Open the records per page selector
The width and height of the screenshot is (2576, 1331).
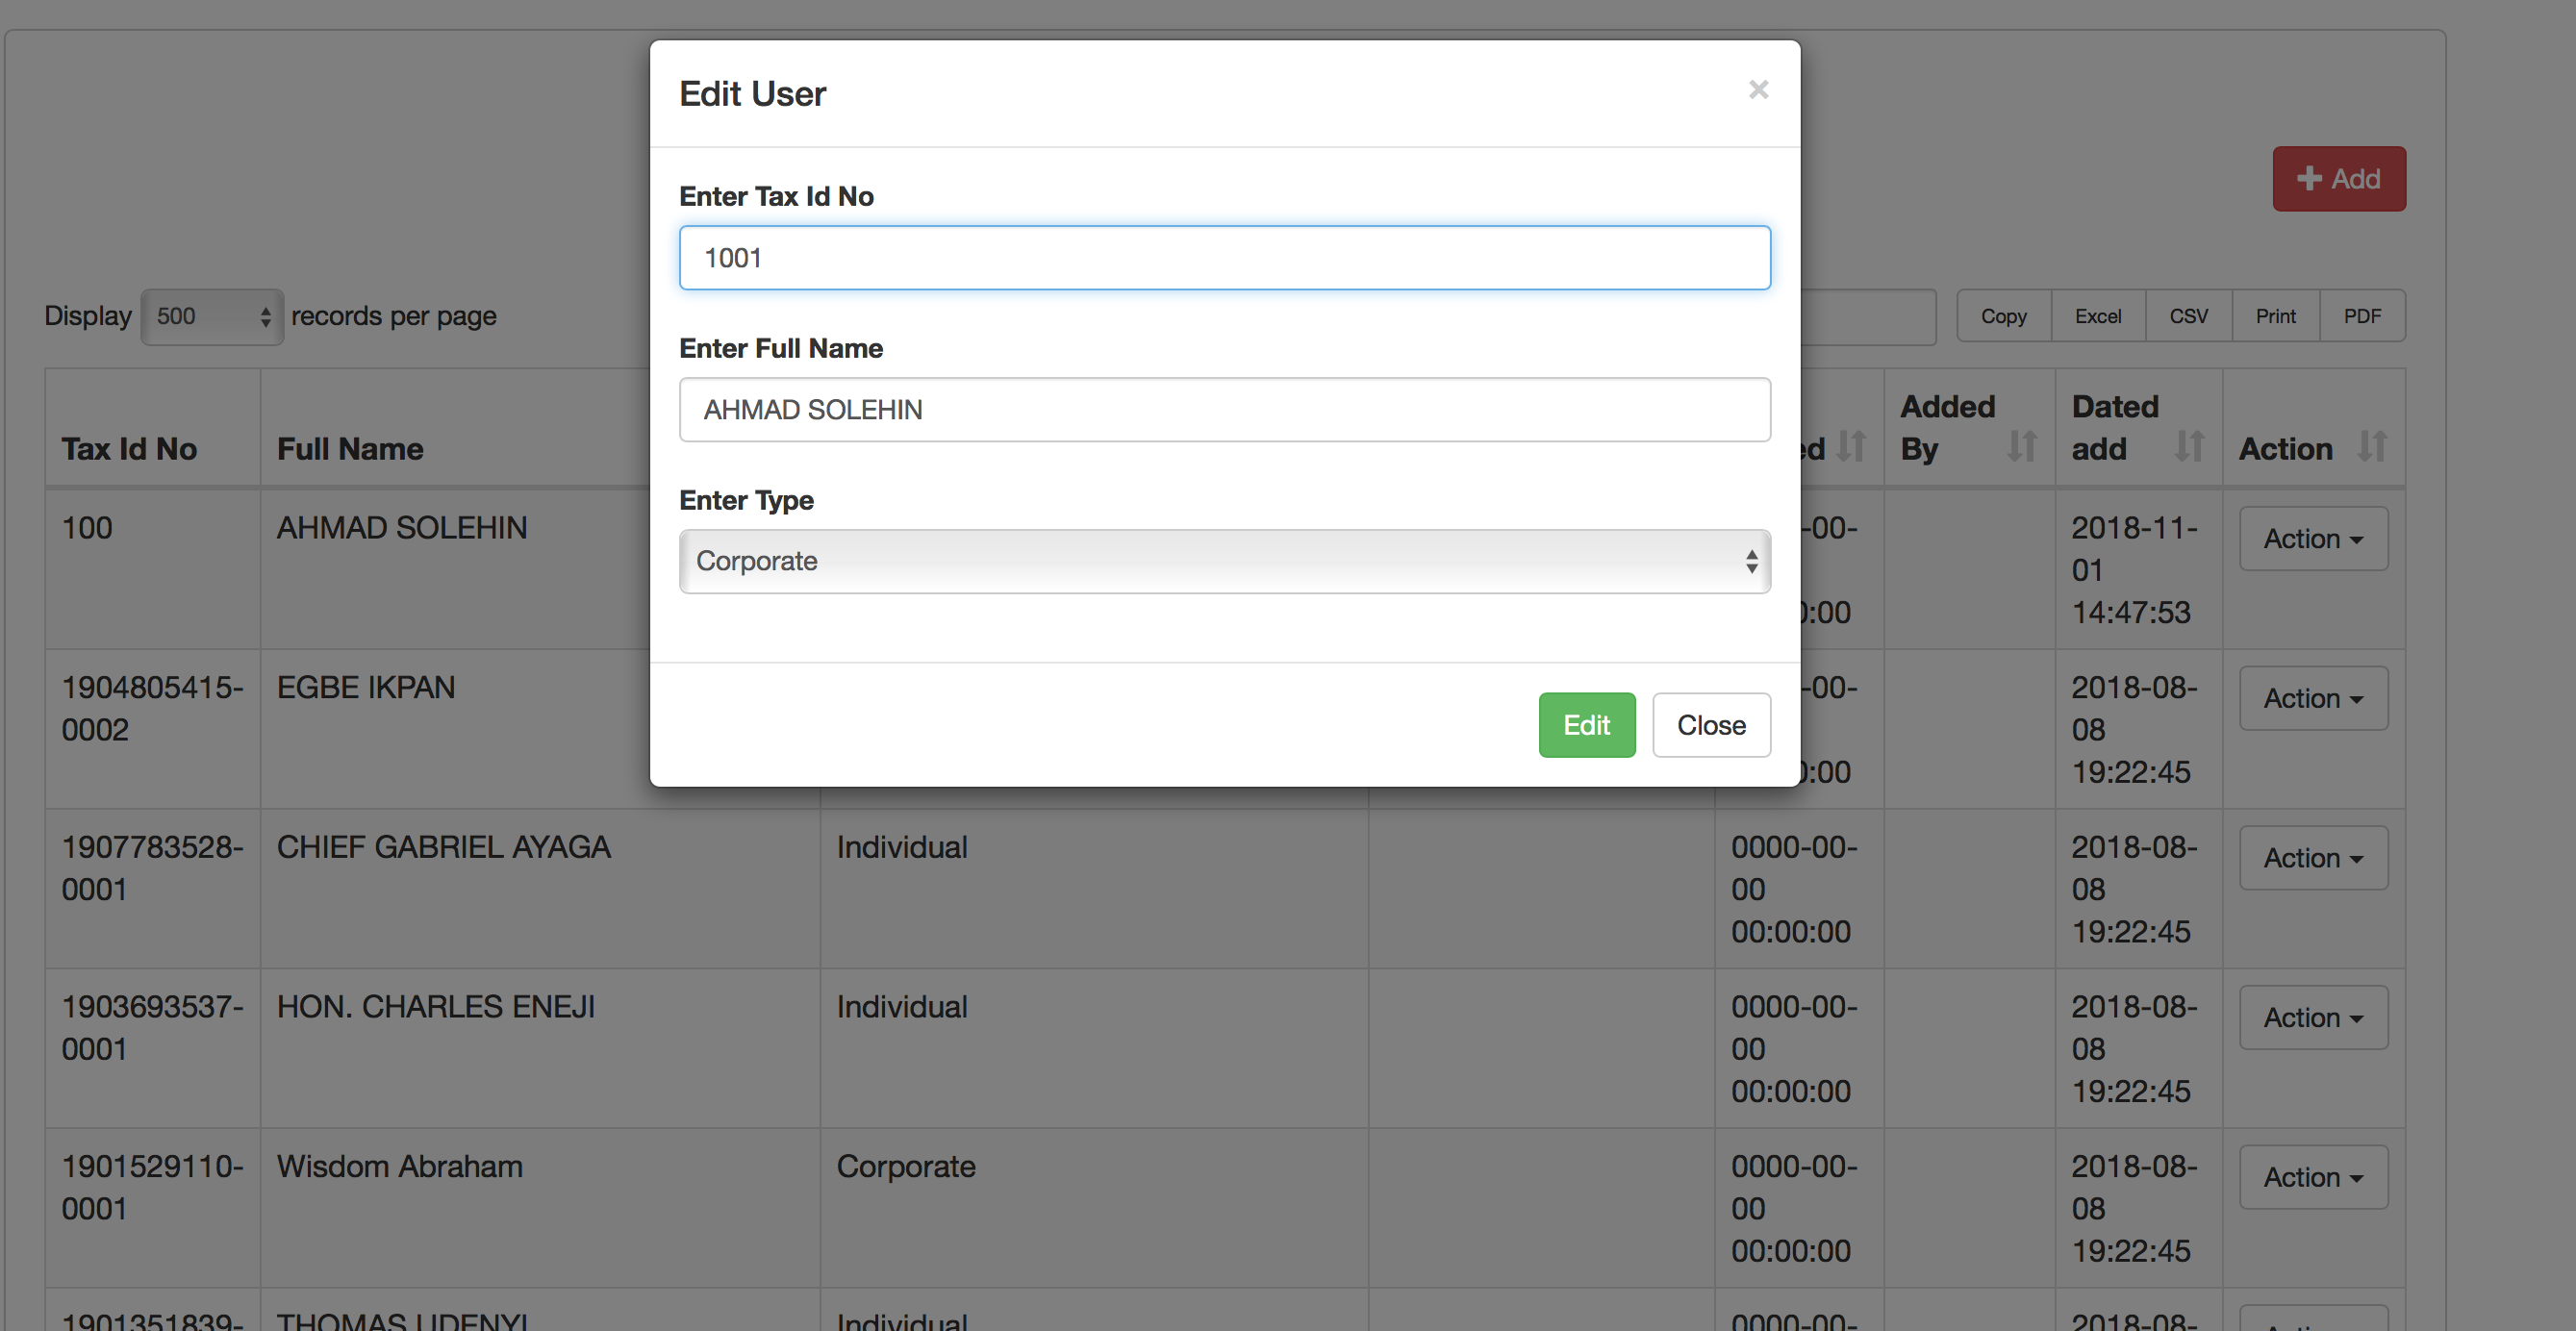212,317
